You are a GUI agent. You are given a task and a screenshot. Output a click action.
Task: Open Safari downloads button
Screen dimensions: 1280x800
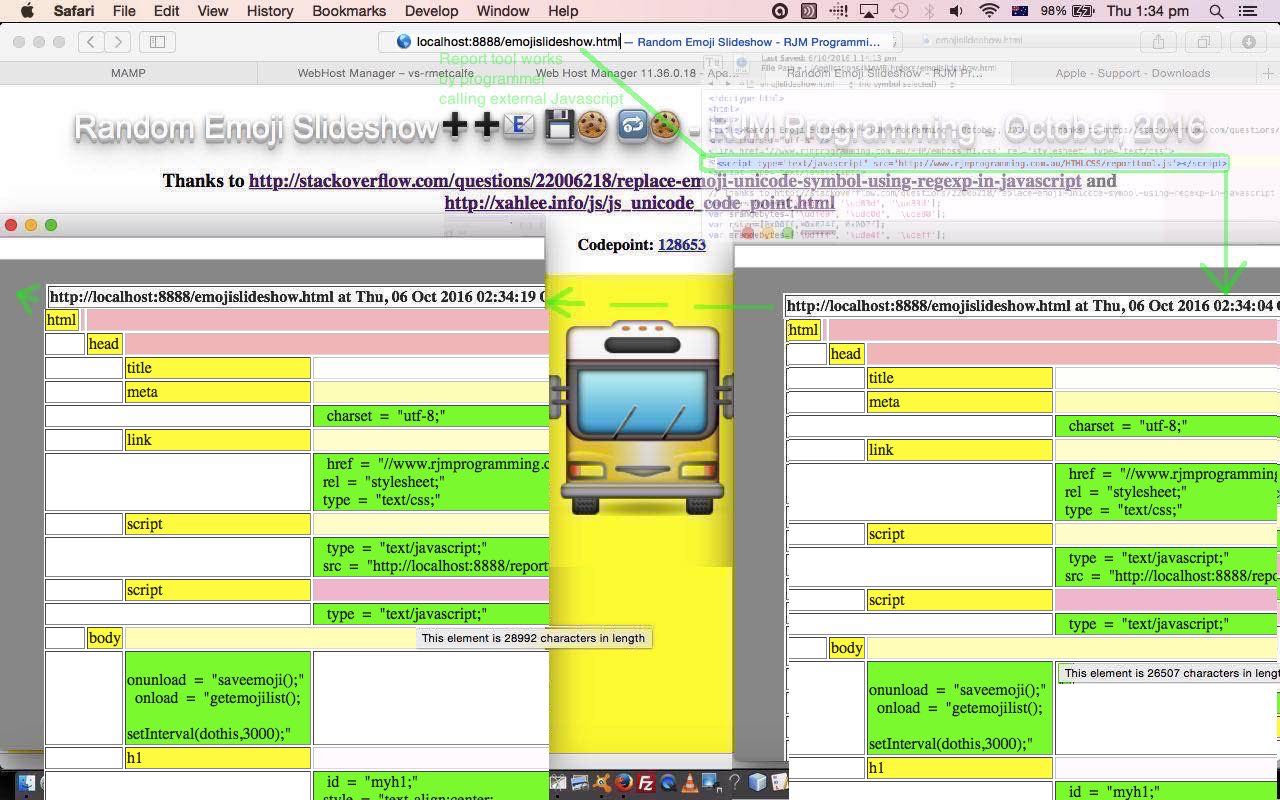click(1249, 42)
